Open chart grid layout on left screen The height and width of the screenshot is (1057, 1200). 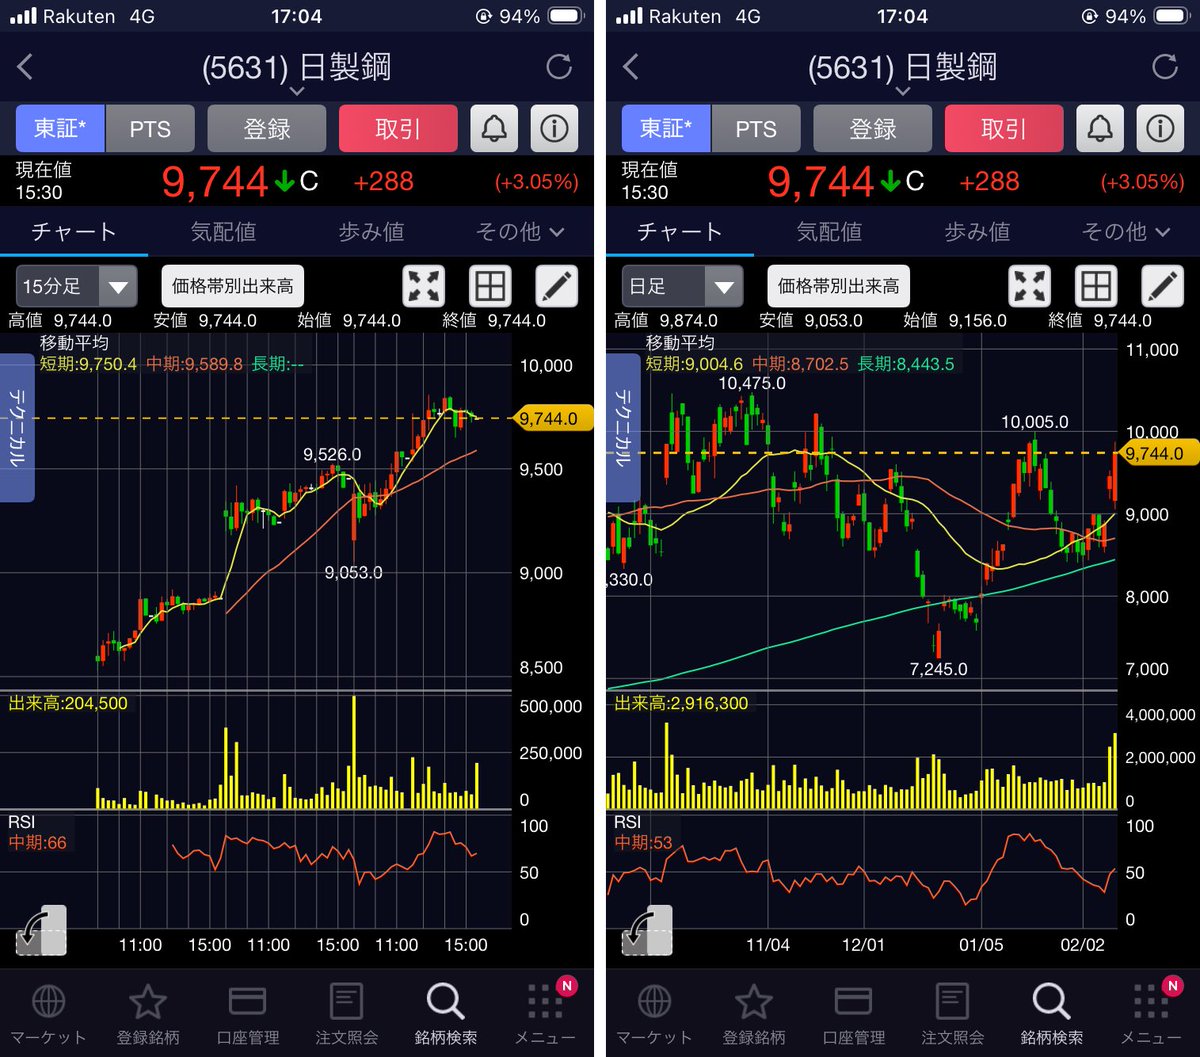(490, 286)
